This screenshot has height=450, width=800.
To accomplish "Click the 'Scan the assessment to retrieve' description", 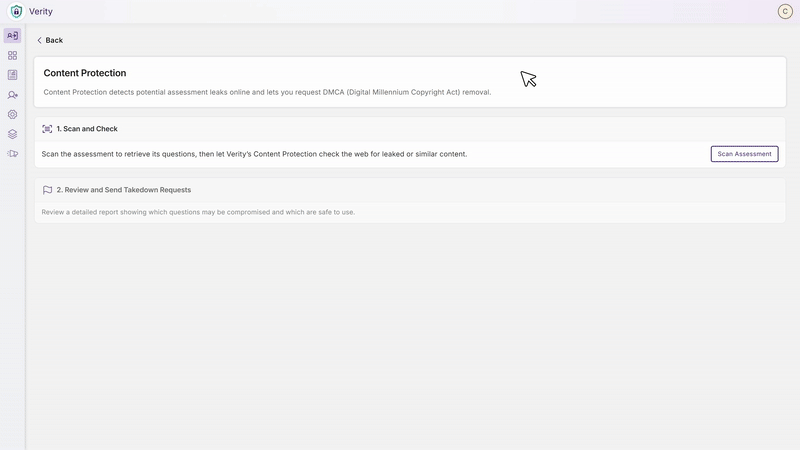I will coord(254,154).
